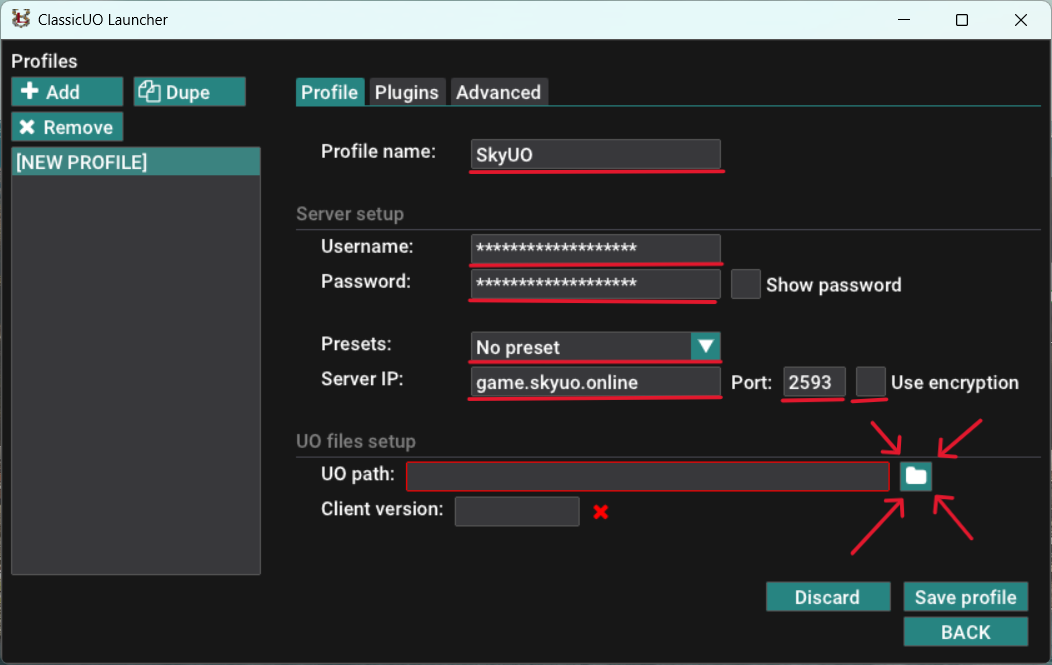Click the Profile name field
1052x665 pixels.
(x=596, y=154)
